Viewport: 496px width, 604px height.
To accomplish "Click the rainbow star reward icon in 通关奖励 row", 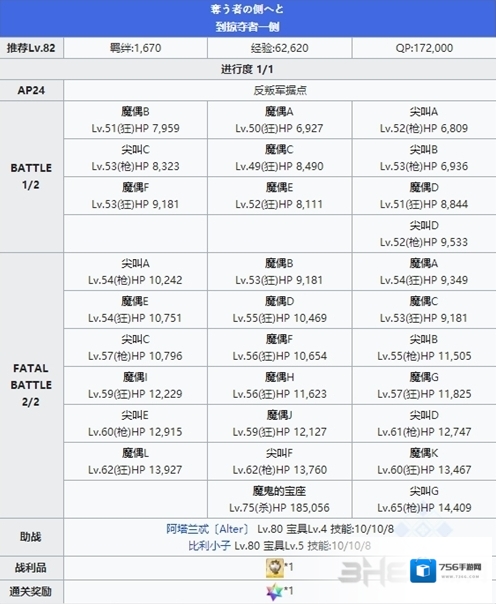I will (x=275, y=592).
